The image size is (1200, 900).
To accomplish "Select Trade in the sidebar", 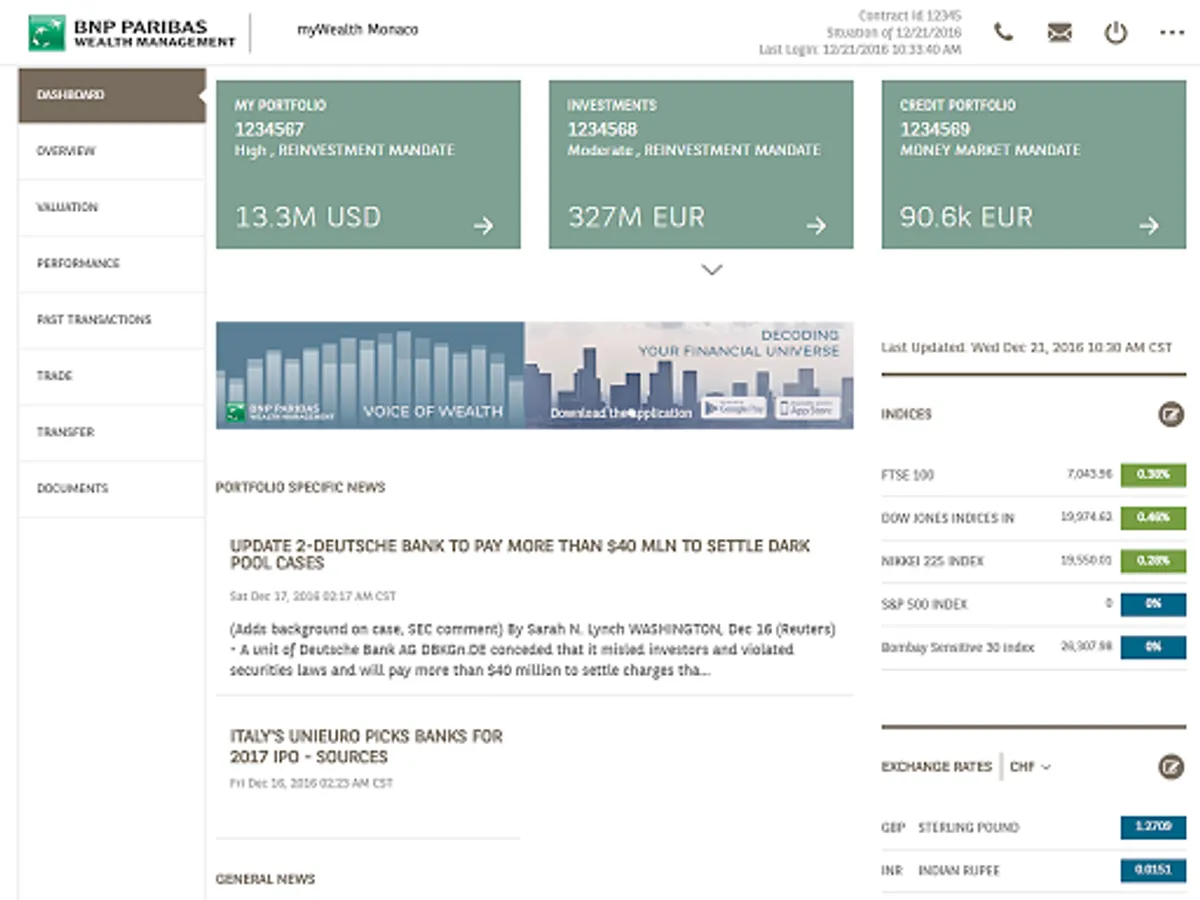I will [x=111, y=376].
